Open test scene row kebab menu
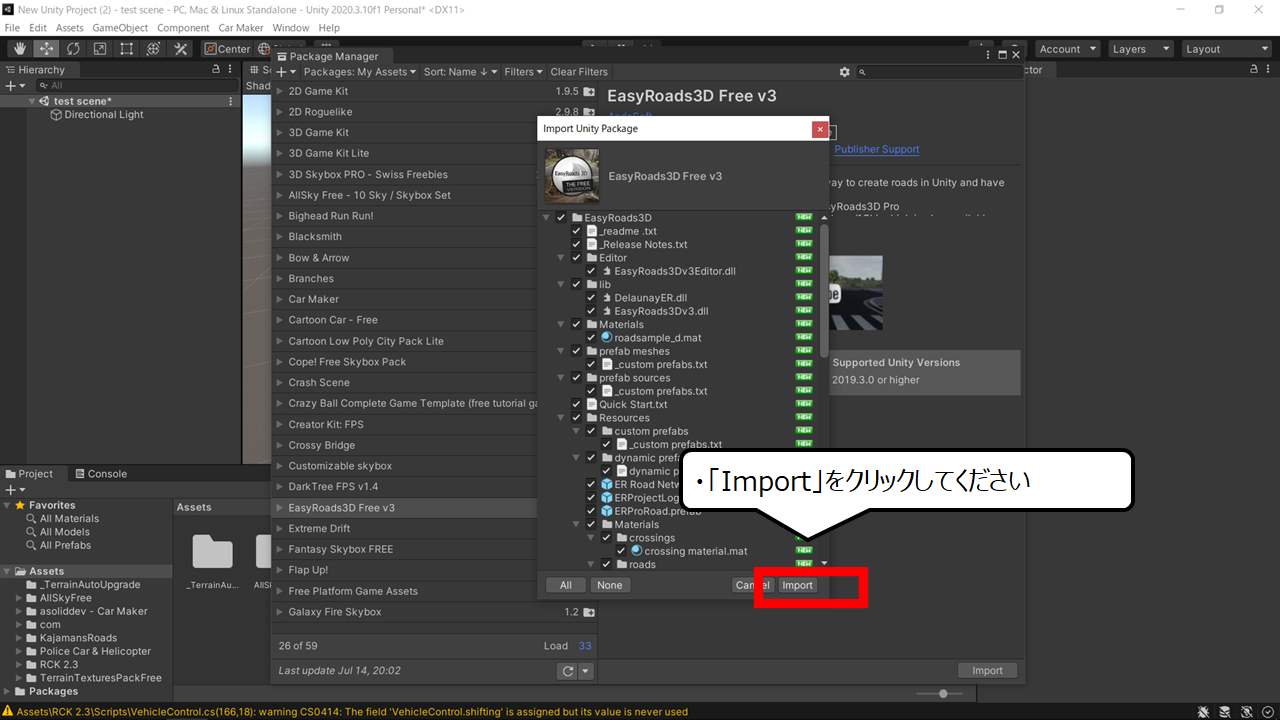Screen dimensions: 1280x720 tap(231, 101)
